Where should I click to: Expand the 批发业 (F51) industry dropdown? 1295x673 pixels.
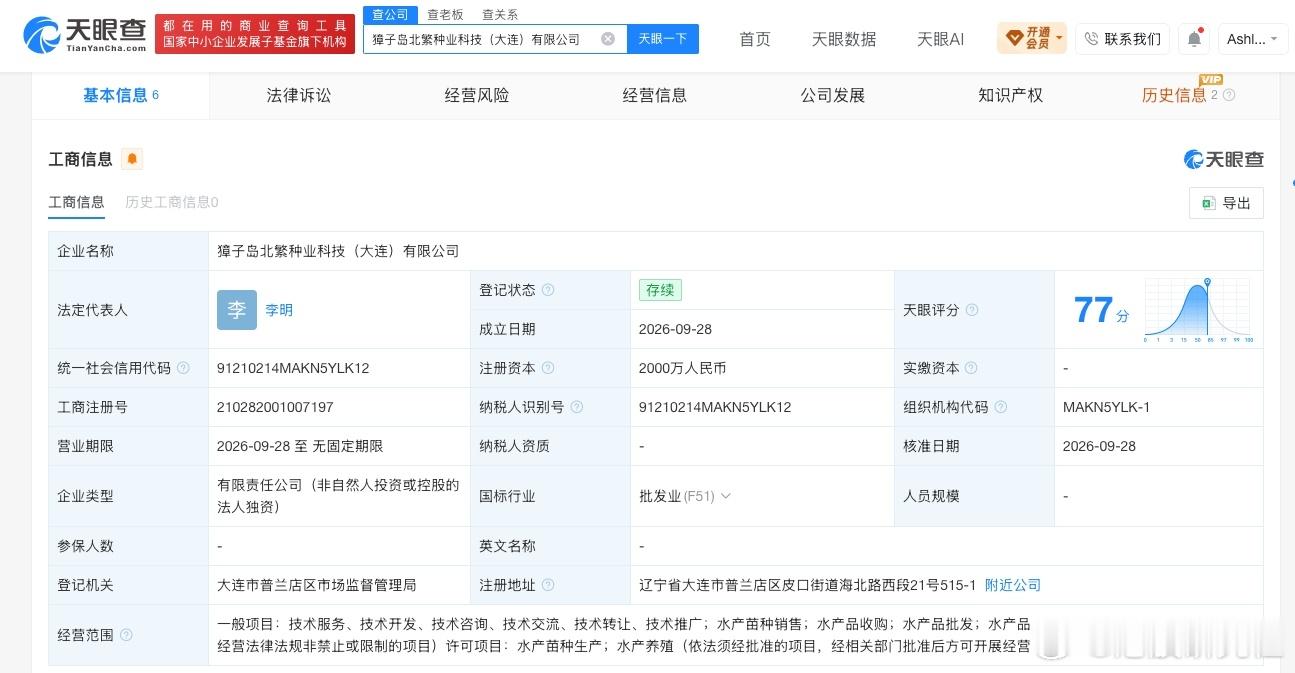726,496
